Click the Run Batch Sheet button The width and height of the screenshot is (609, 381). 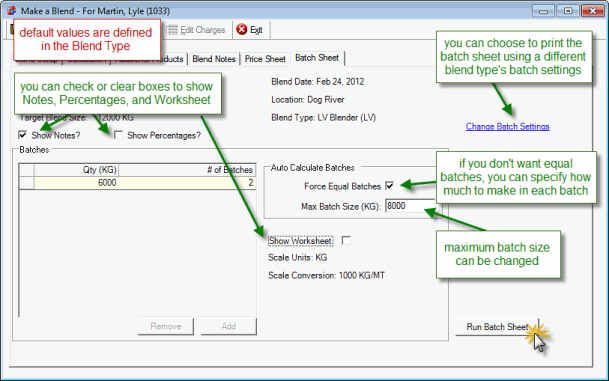tap(497, 327)
